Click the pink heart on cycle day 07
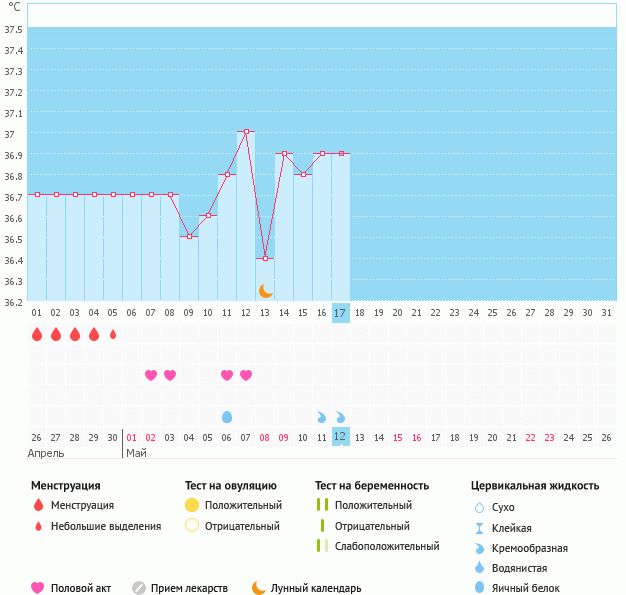 click(151, 375)
